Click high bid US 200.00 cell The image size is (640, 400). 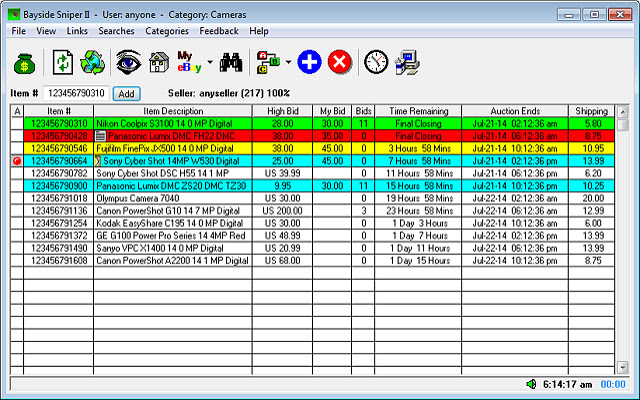pos(282,211)
